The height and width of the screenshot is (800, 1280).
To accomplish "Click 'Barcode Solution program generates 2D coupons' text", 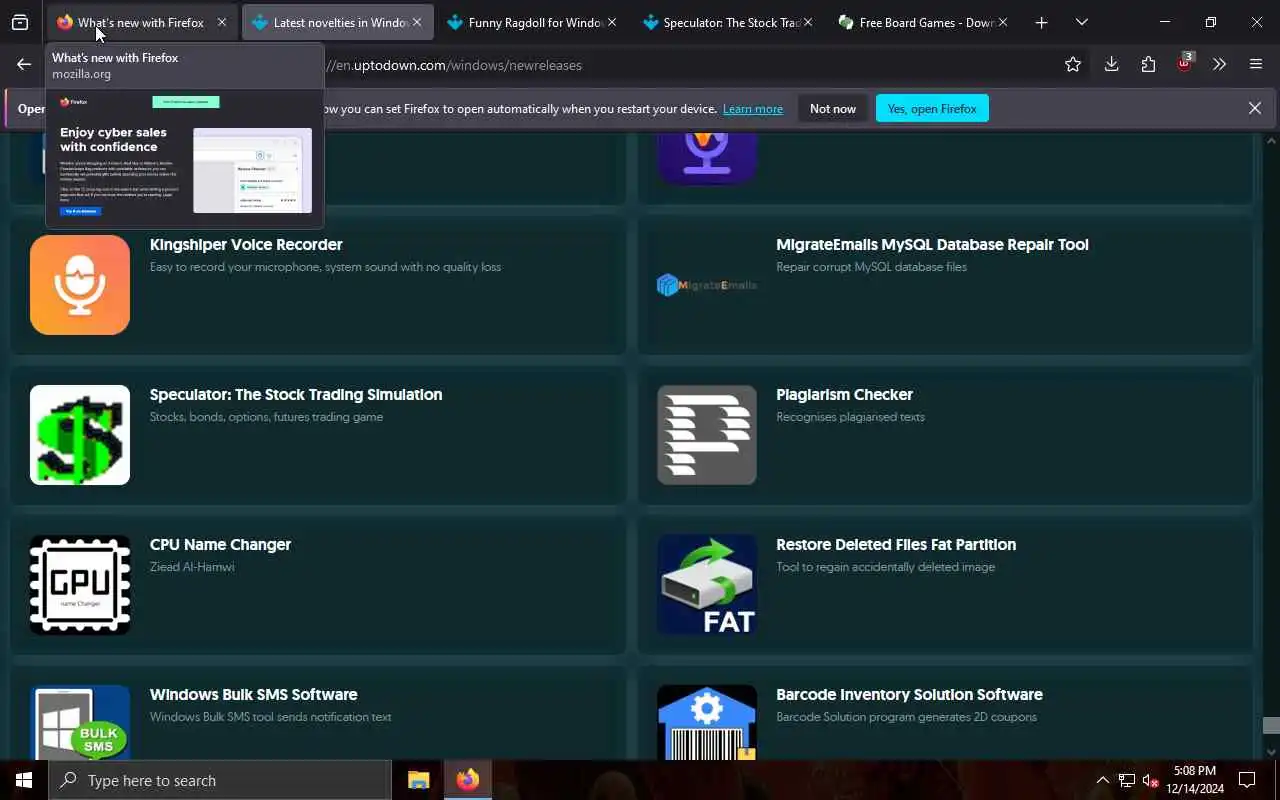I will pyautogui.click(x=906, y=717).
